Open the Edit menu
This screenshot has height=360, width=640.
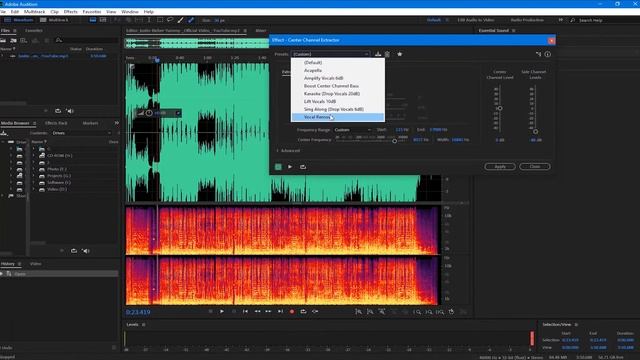(15, 12)
